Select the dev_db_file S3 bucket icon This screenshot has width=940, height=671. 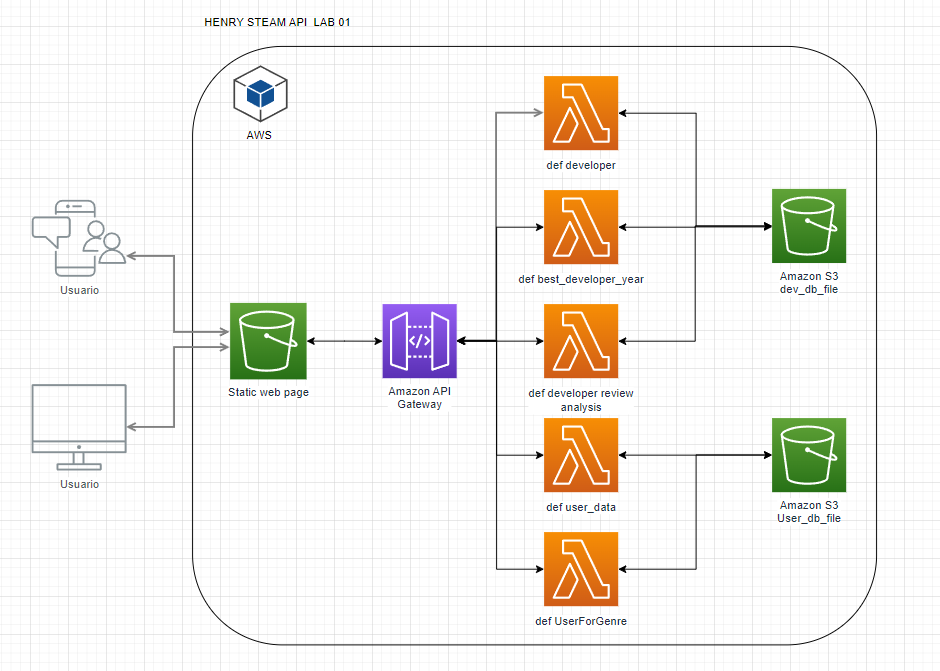809,226
